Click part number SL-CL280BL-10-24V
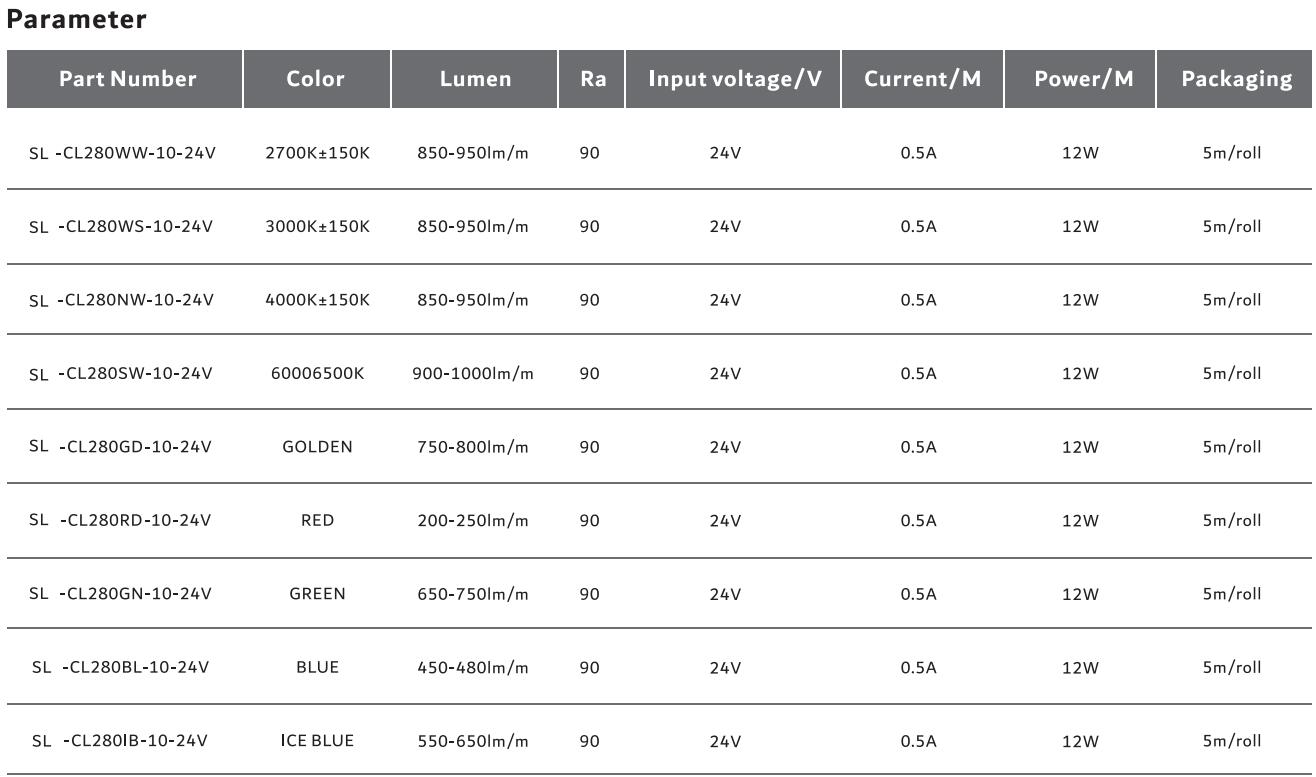The height and width of the screenshot is (777, 1316). pyautogui.click(x=122, y=667)
